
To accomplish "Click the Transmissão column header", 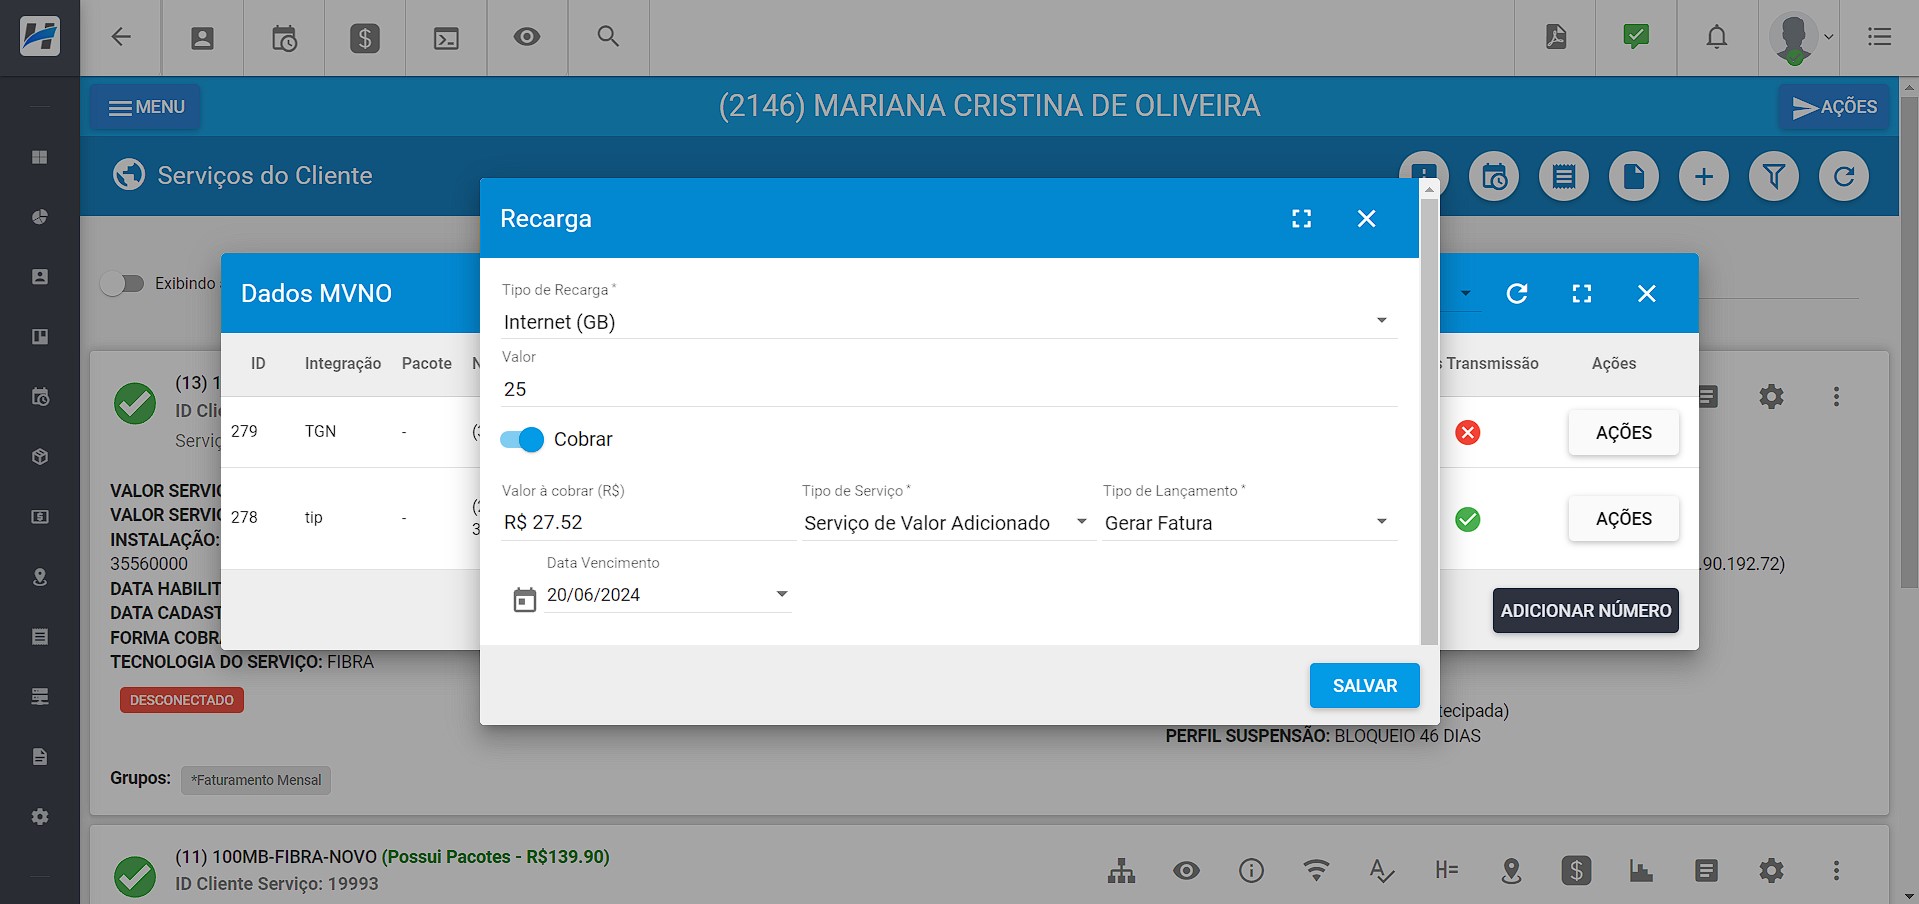I will click(1492, 364).
